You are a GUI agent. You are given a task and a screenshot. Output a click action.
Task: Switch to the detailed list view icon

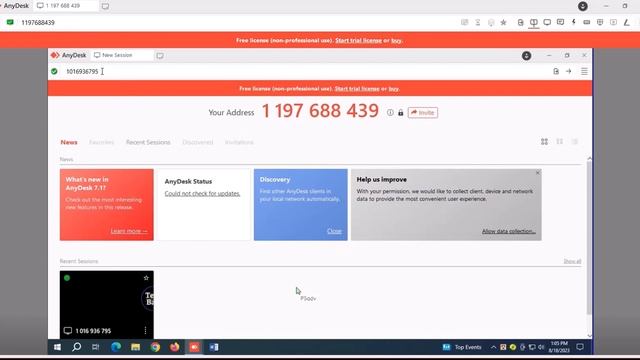tap(575, 142)
